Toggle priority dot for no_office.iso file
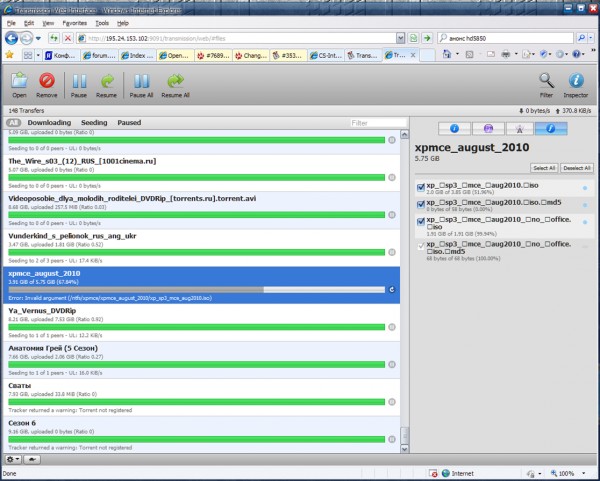 (x=585, y=222)
